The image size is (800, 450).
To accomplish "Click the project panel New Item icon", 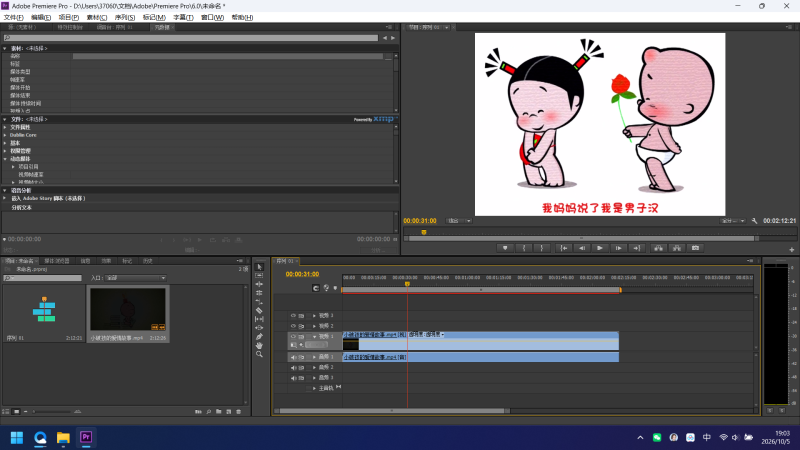I will [229, 412].
